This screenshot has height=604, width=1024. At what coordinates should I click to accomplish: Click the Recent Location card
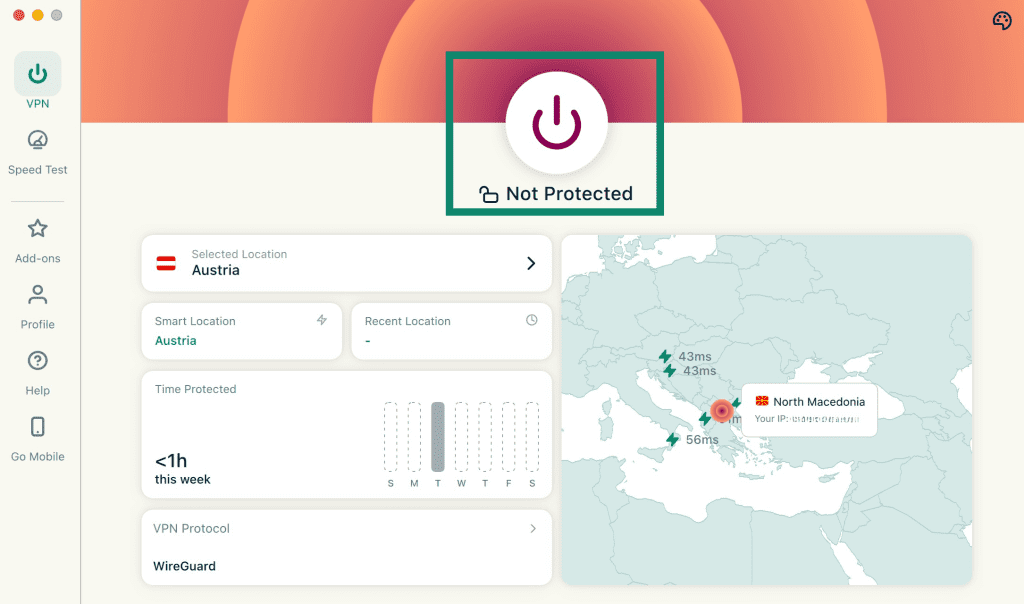451,331
